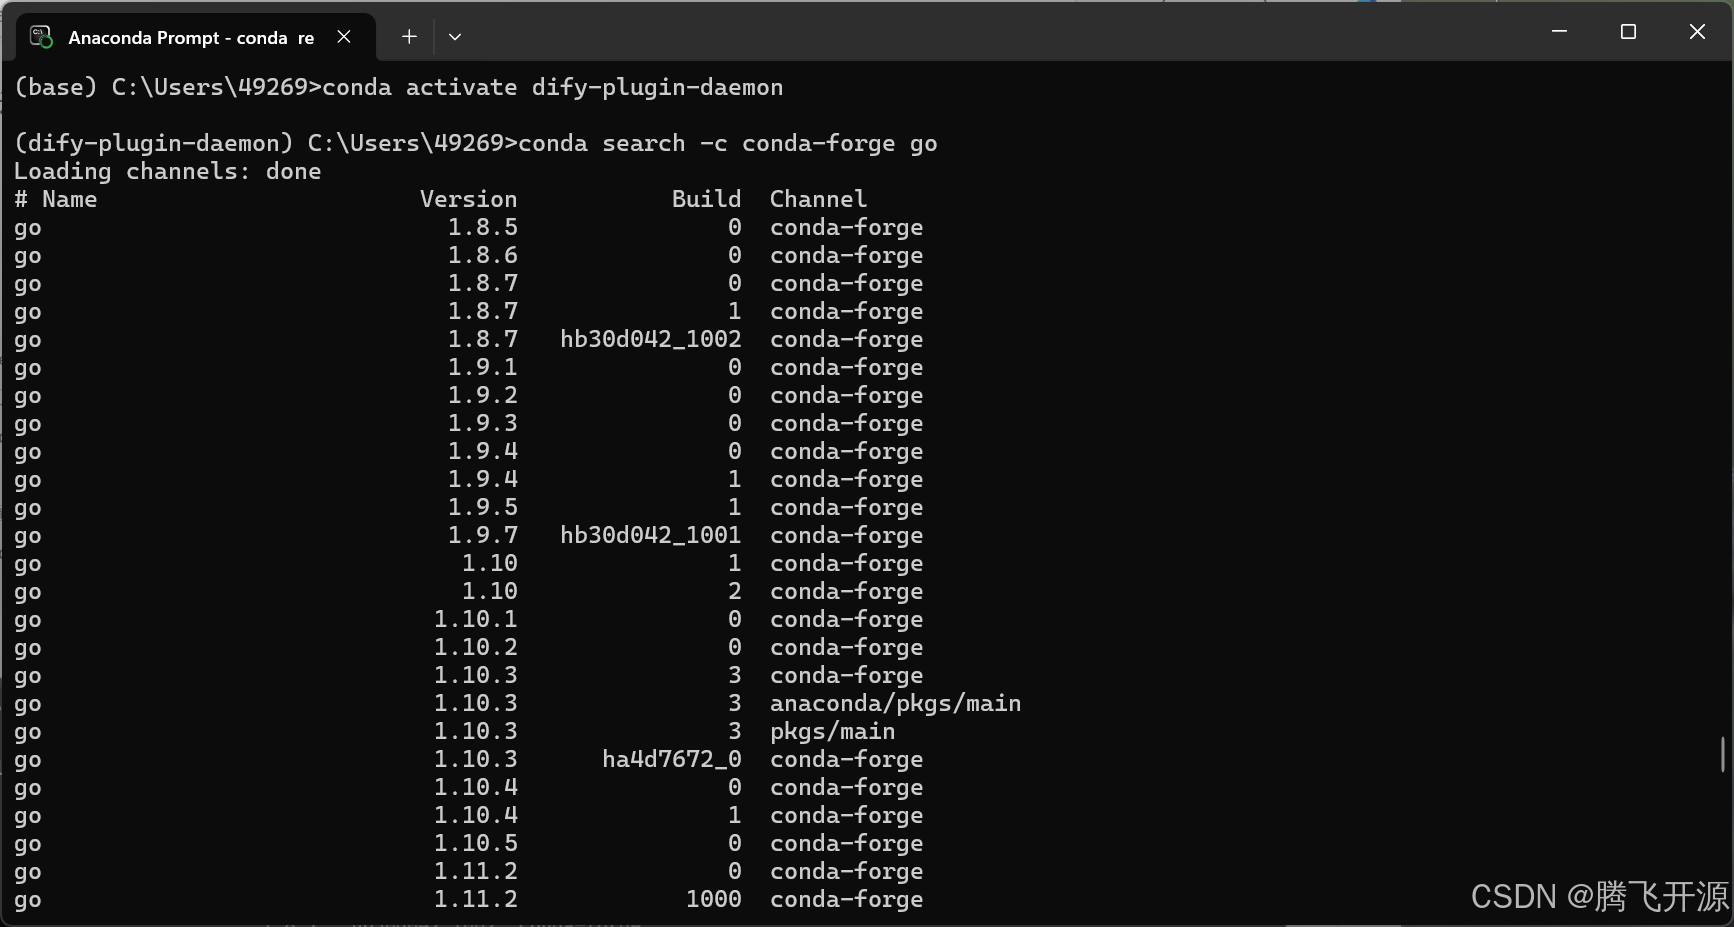The height and width of the screenshot is (927, 1734).
Task: Click the Build column header
Action: 706,199
